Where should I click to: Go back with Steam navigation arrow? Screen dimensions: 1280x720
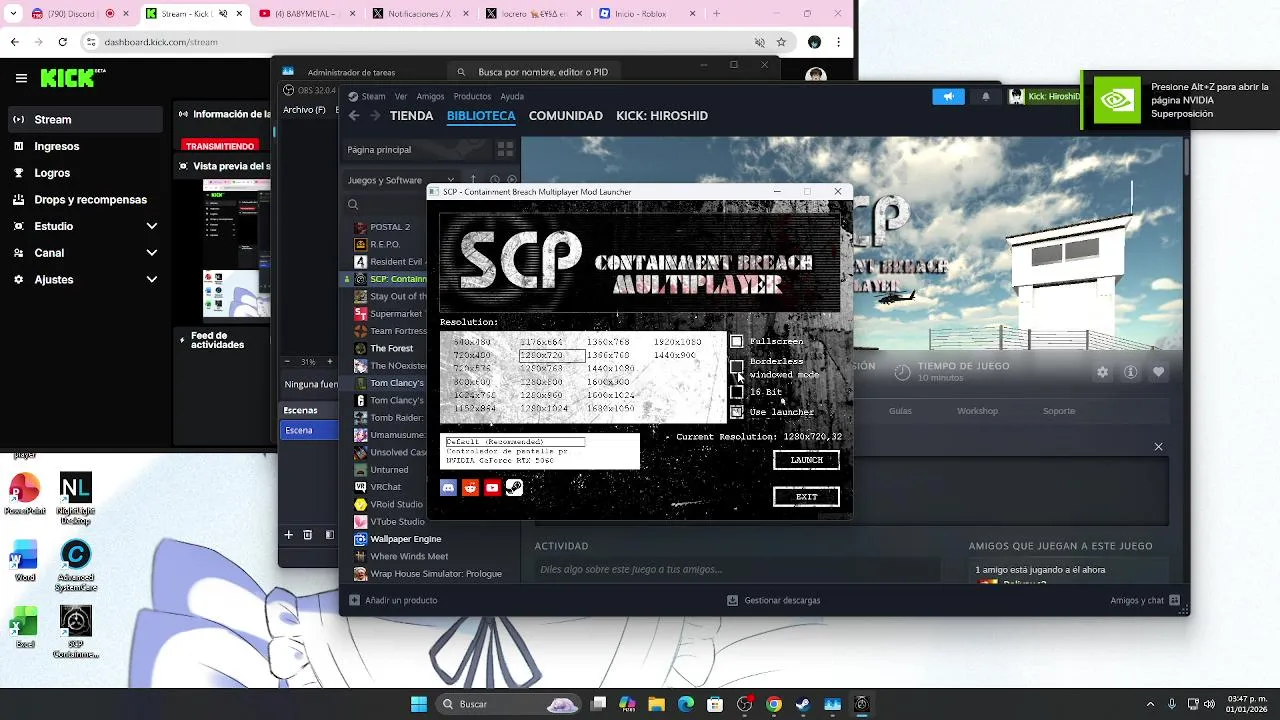(x=354, y=116)
